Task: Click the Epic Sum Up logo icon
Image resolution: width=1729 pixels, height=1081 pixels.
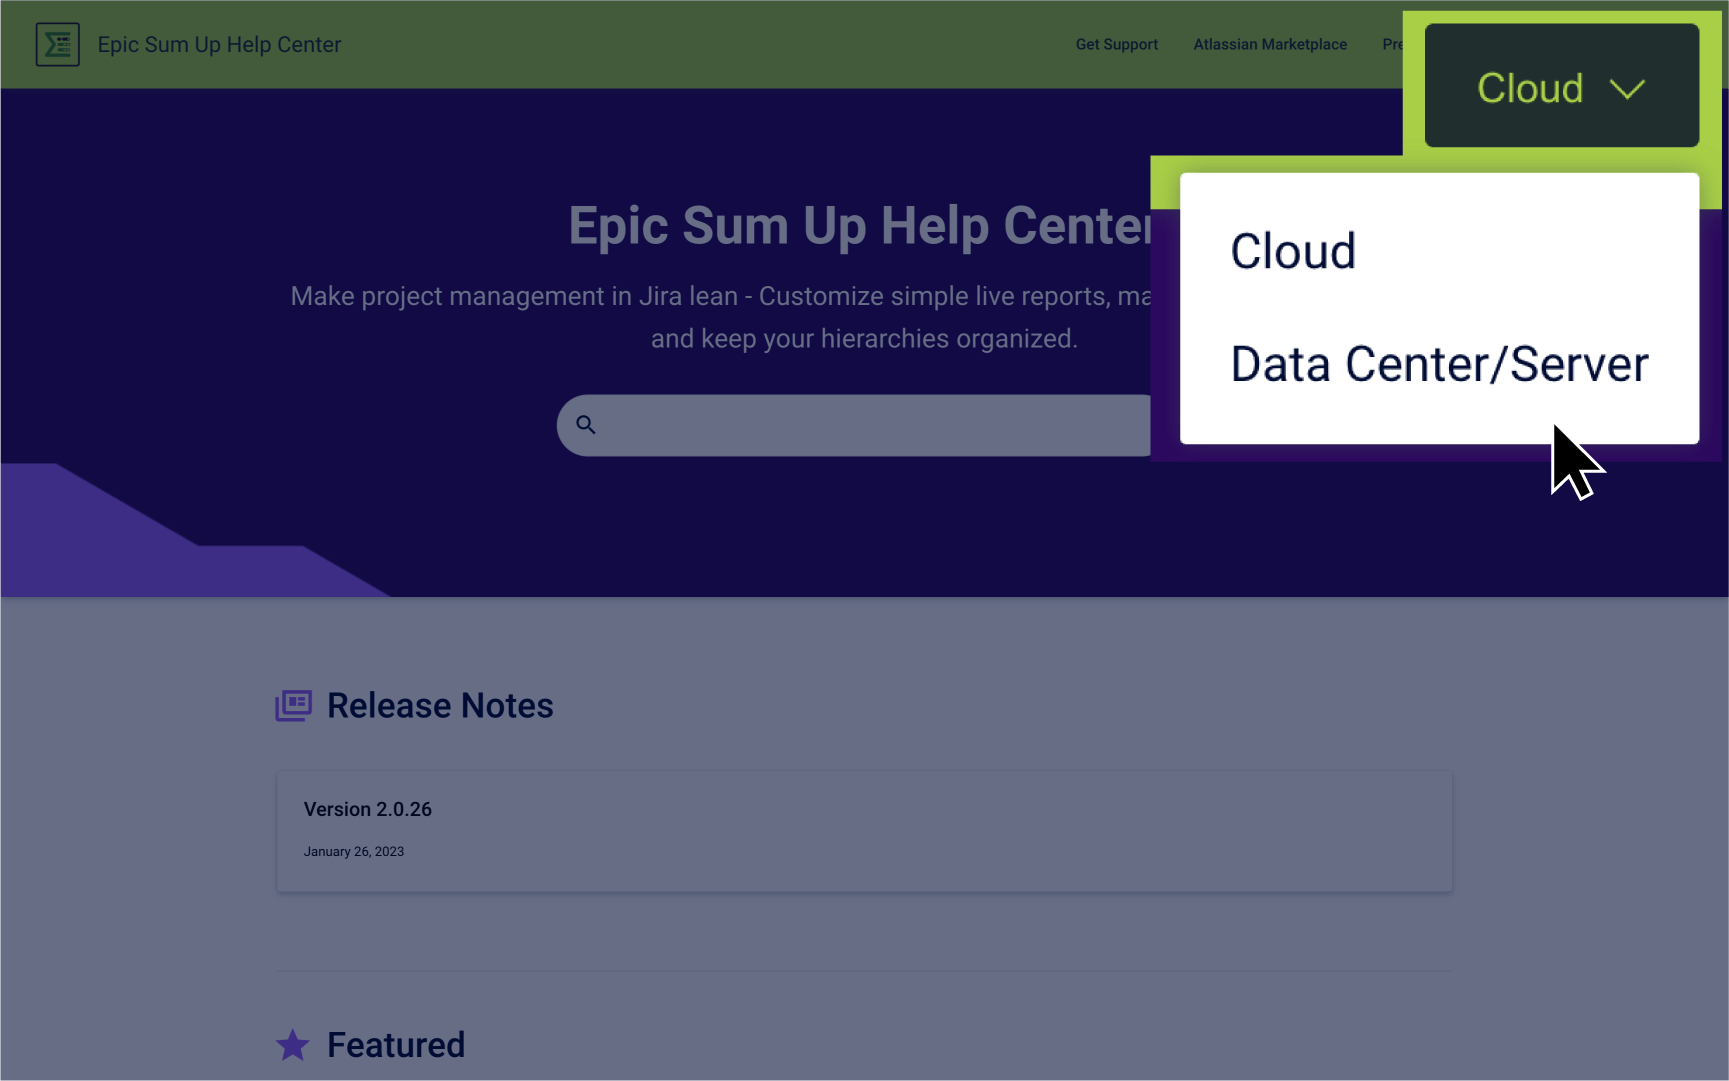Action: click(x=57, y=45)
